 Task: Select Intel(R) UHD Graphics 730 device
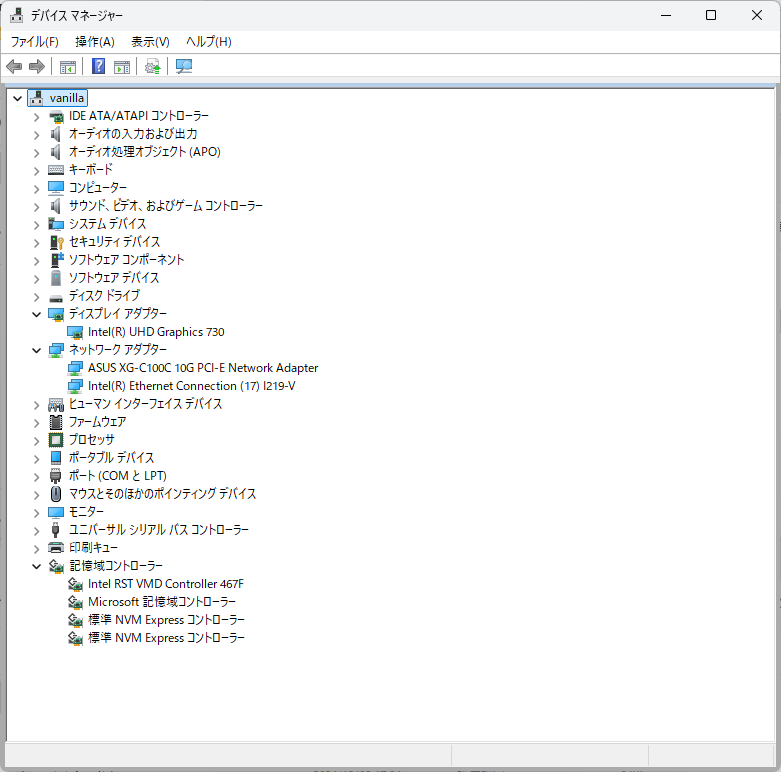(x=156, y=332)
